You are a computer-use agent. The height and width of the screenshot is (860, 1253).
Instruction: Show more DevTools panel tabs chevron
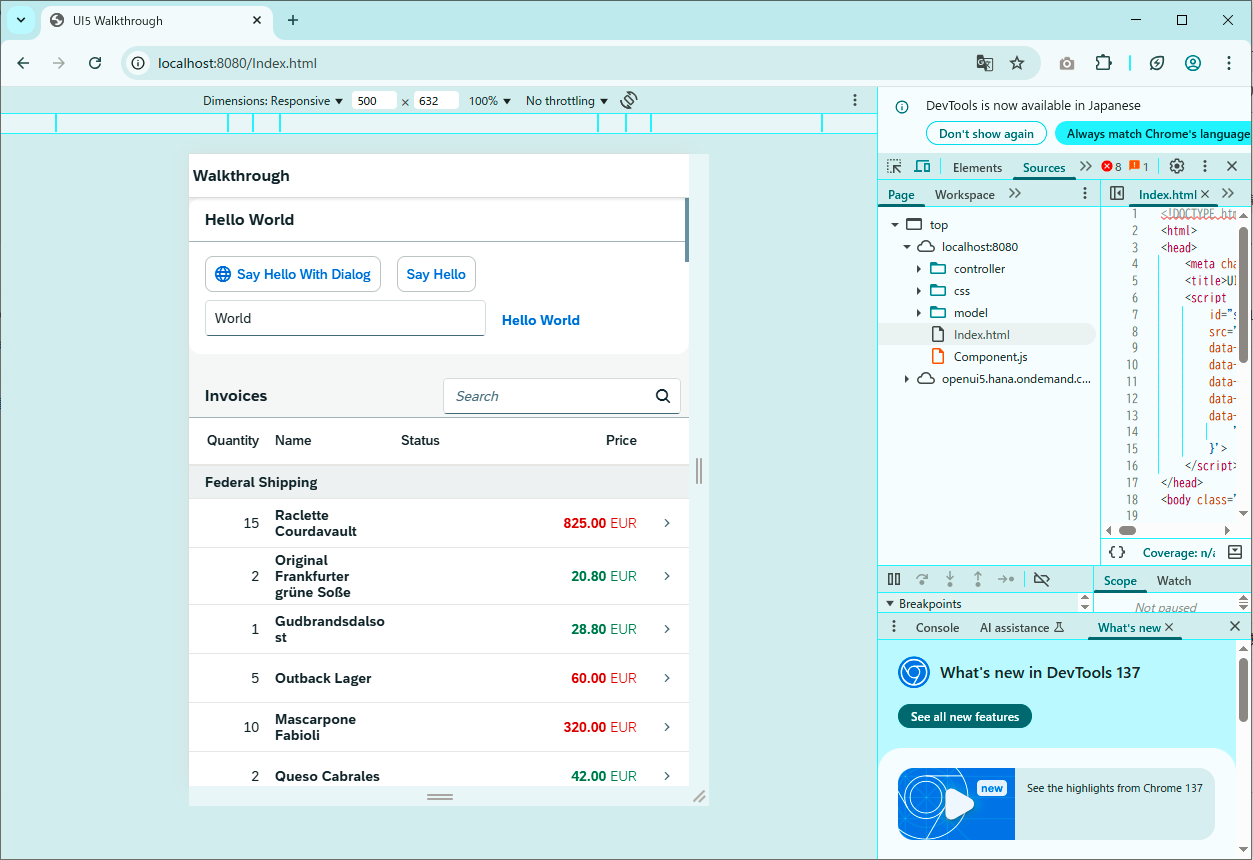point(1086,166)
